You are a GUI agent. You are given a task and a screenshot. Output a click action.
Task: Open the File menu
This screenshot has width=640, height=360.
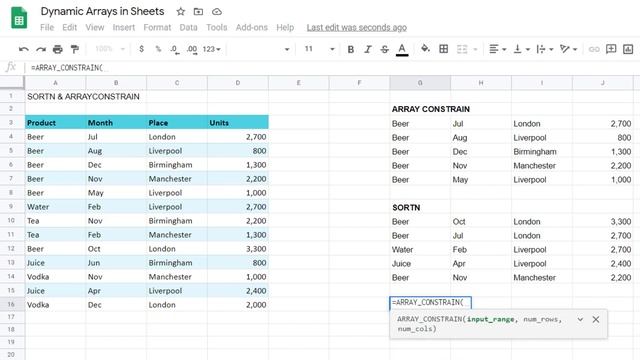[47, 27]
